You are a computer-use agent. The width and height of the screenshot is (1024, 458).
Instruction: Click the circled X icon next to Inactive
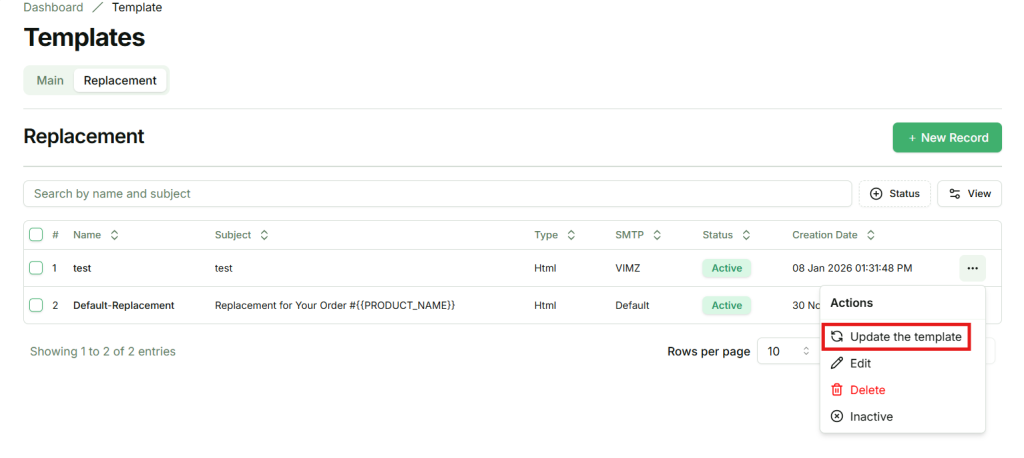[837, 417]
